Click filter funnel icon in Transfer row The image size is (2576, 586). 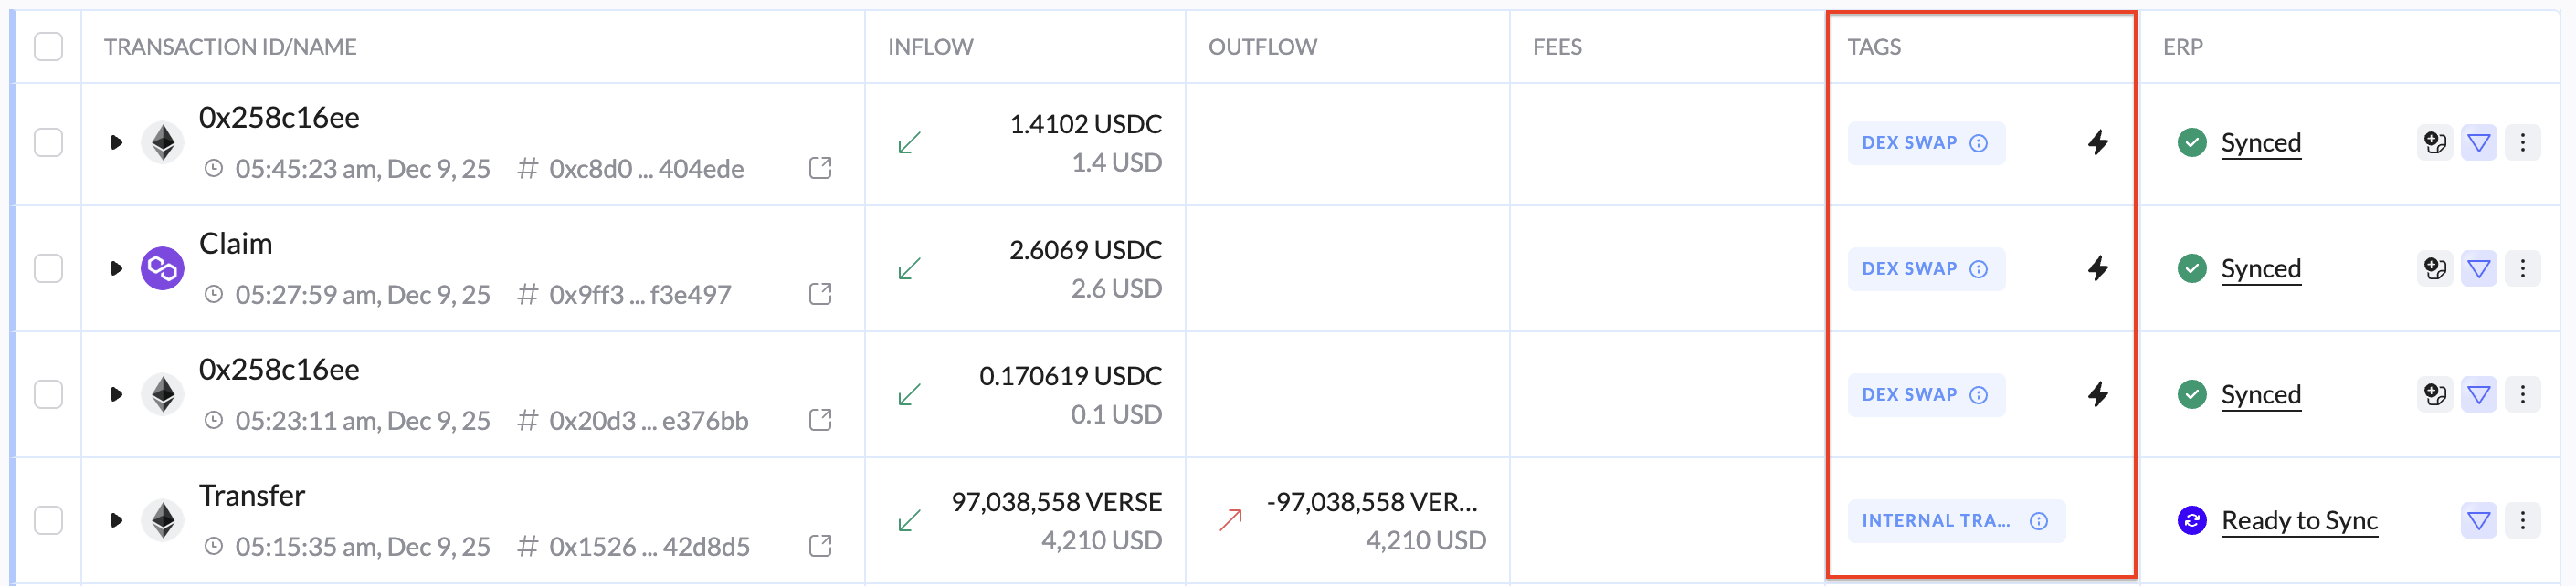tap(2478, 520)
